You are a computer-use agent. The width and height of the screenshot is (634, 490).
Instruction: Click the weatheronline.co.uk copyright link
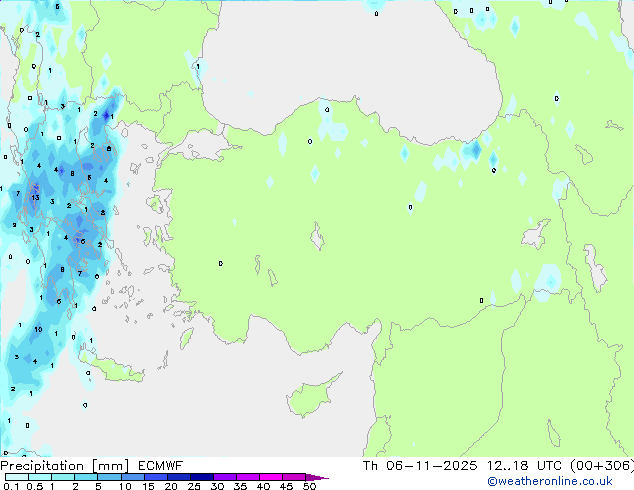pos(549,481)
